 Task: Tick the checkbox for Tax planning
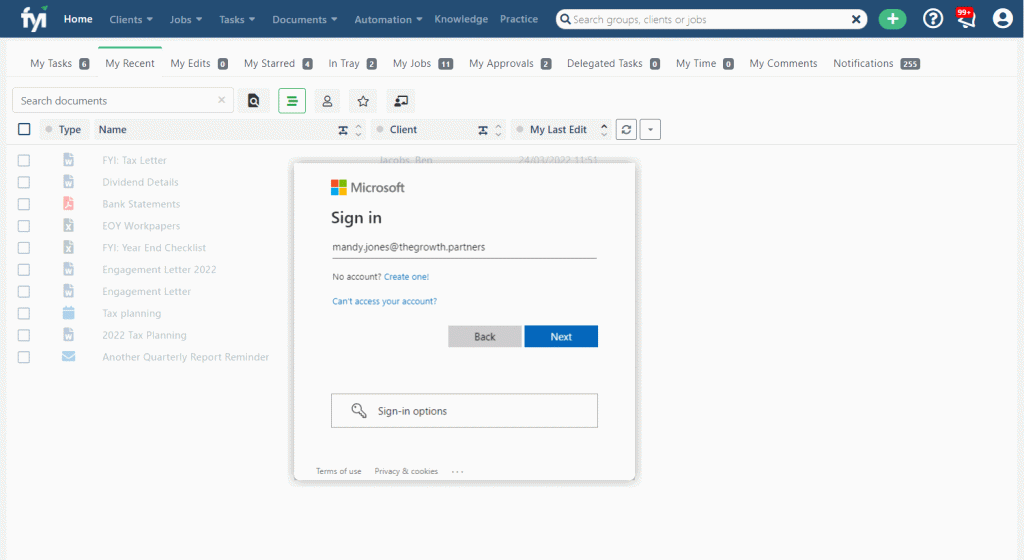(24, 313)
